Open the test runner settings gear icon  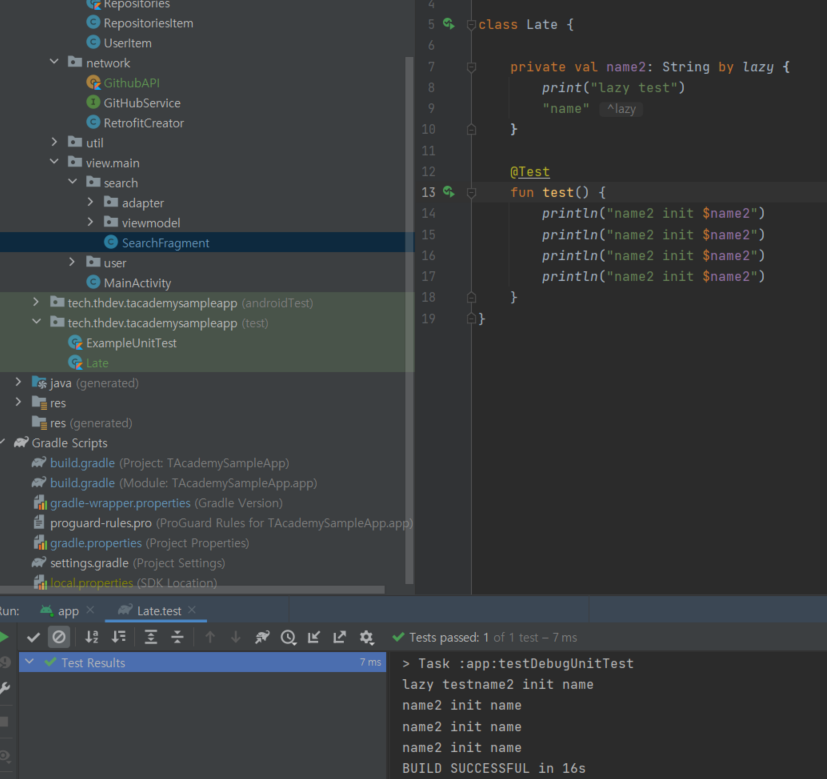tap(366, 637)
